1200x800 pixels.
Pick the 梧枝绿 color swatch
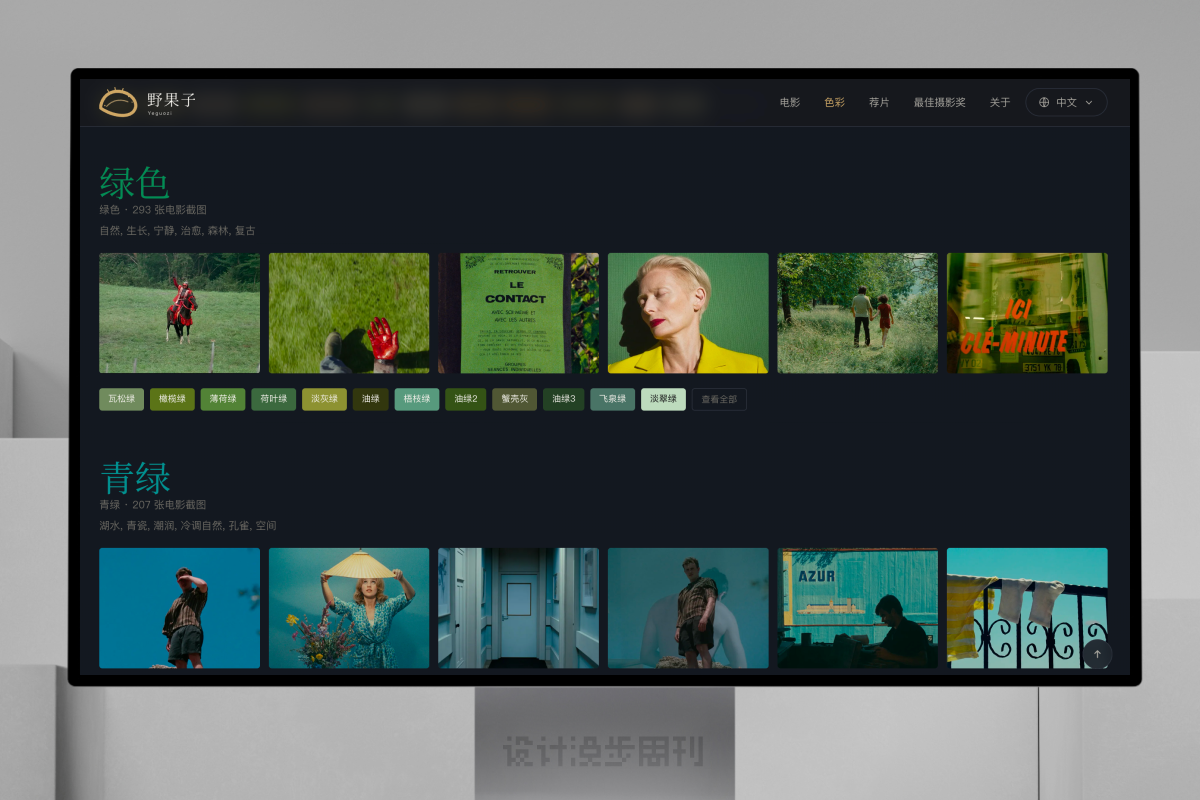[417, 399]
